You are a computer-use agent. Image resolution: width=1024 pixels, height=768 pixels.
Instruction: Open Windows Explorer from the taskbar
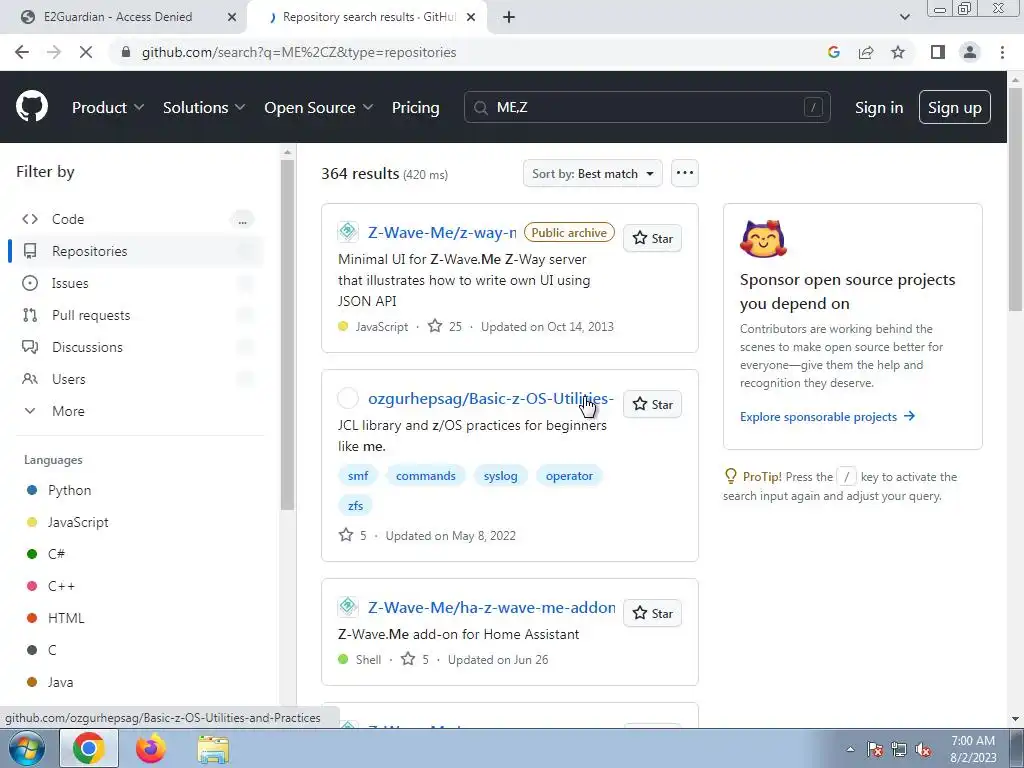coord(213,750)
